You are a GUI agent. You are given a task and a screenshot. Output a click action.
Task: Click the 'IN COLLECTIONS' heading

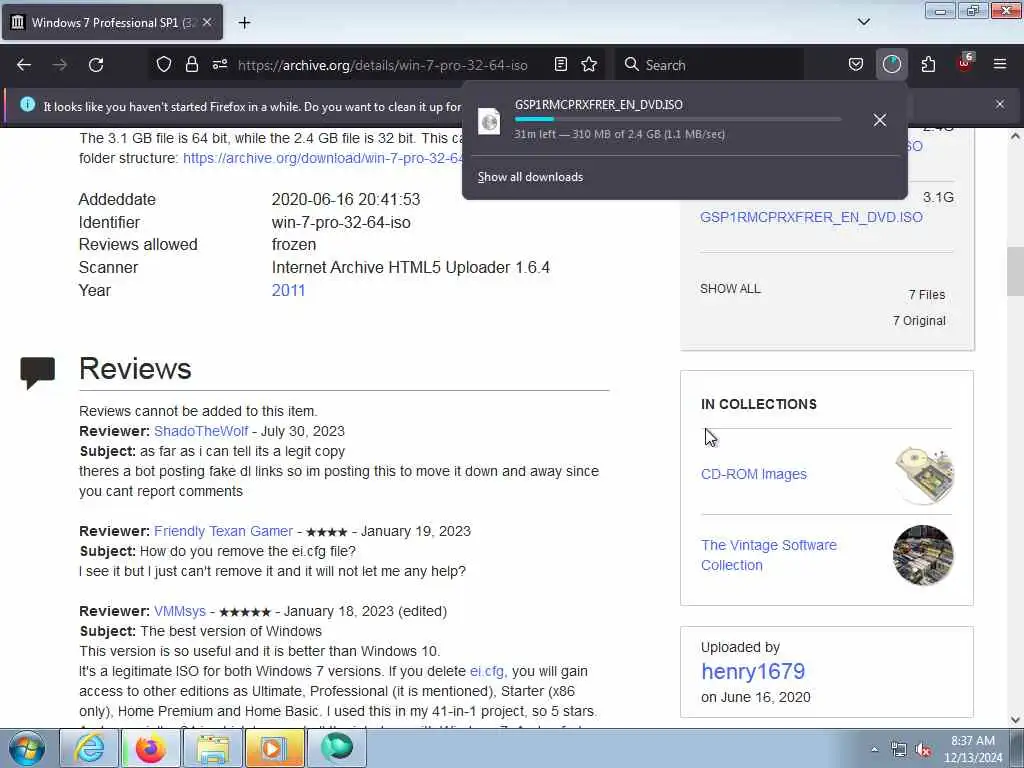coord(759,404)
